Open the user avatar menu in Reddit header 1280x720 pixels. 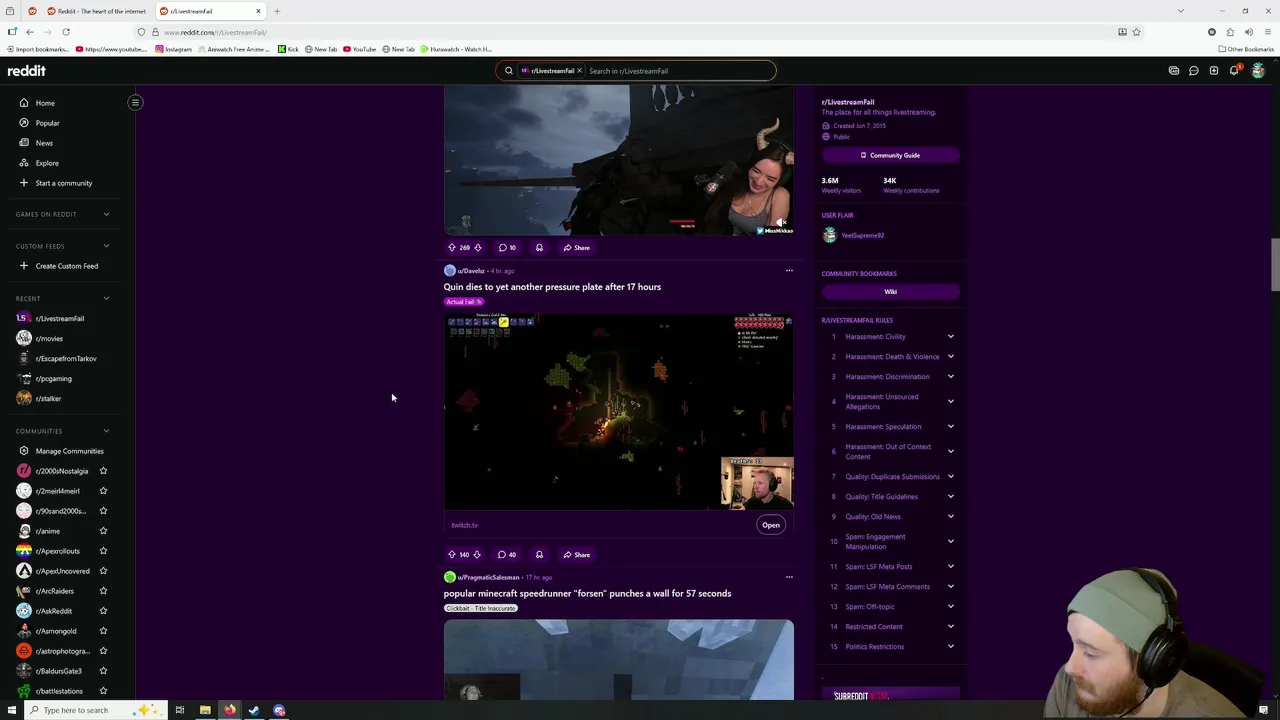click(x=1257, y=71)
